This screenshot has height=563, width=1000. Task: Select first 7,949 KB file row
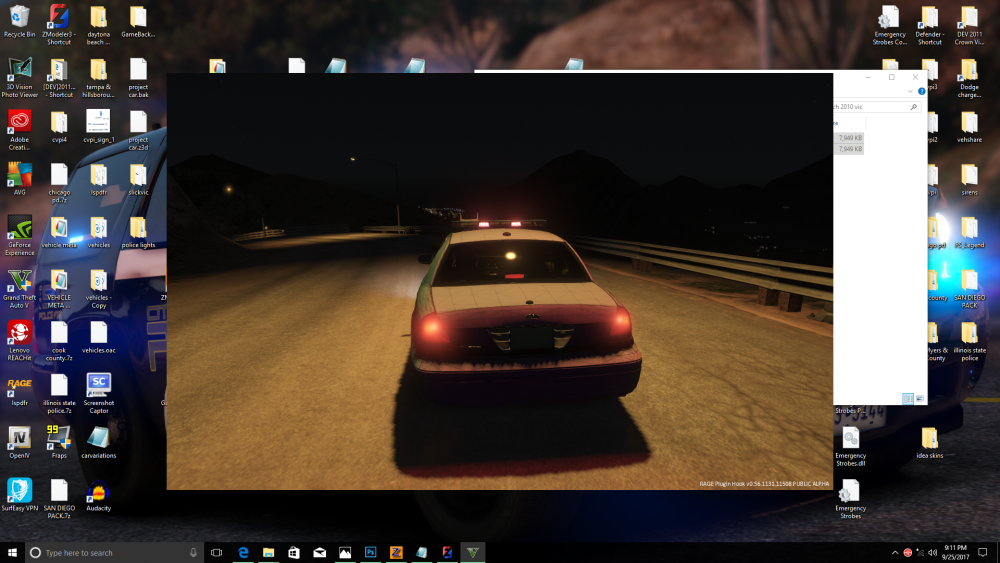point(848,138)
